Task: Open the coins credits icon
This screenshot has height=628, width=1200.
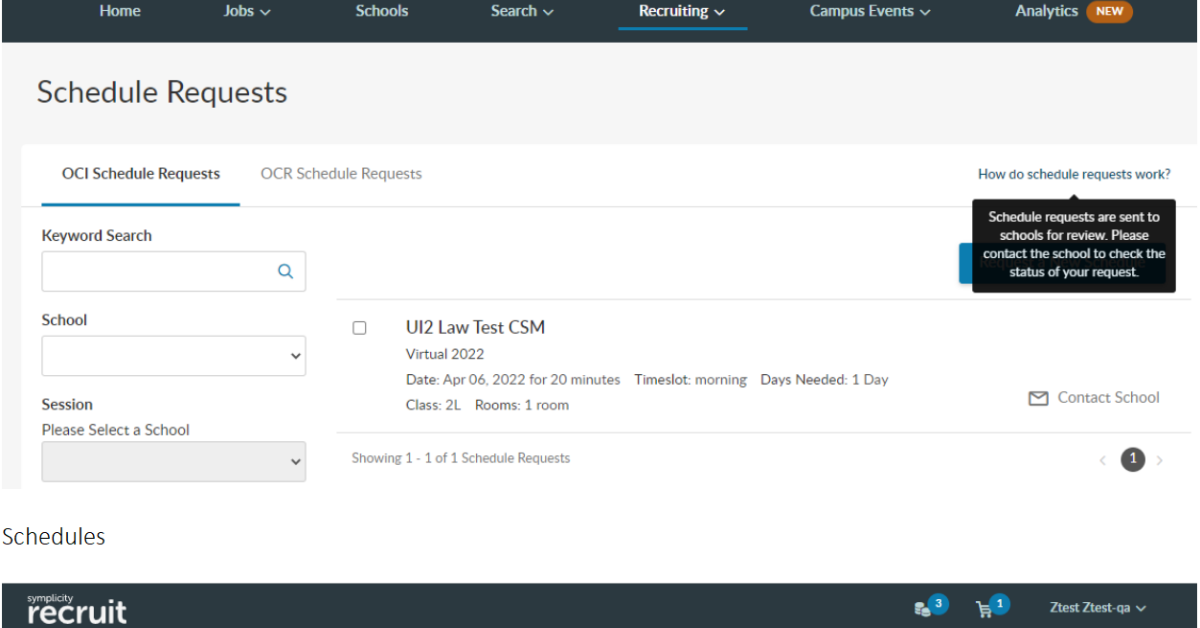Action: click(922, 607)
